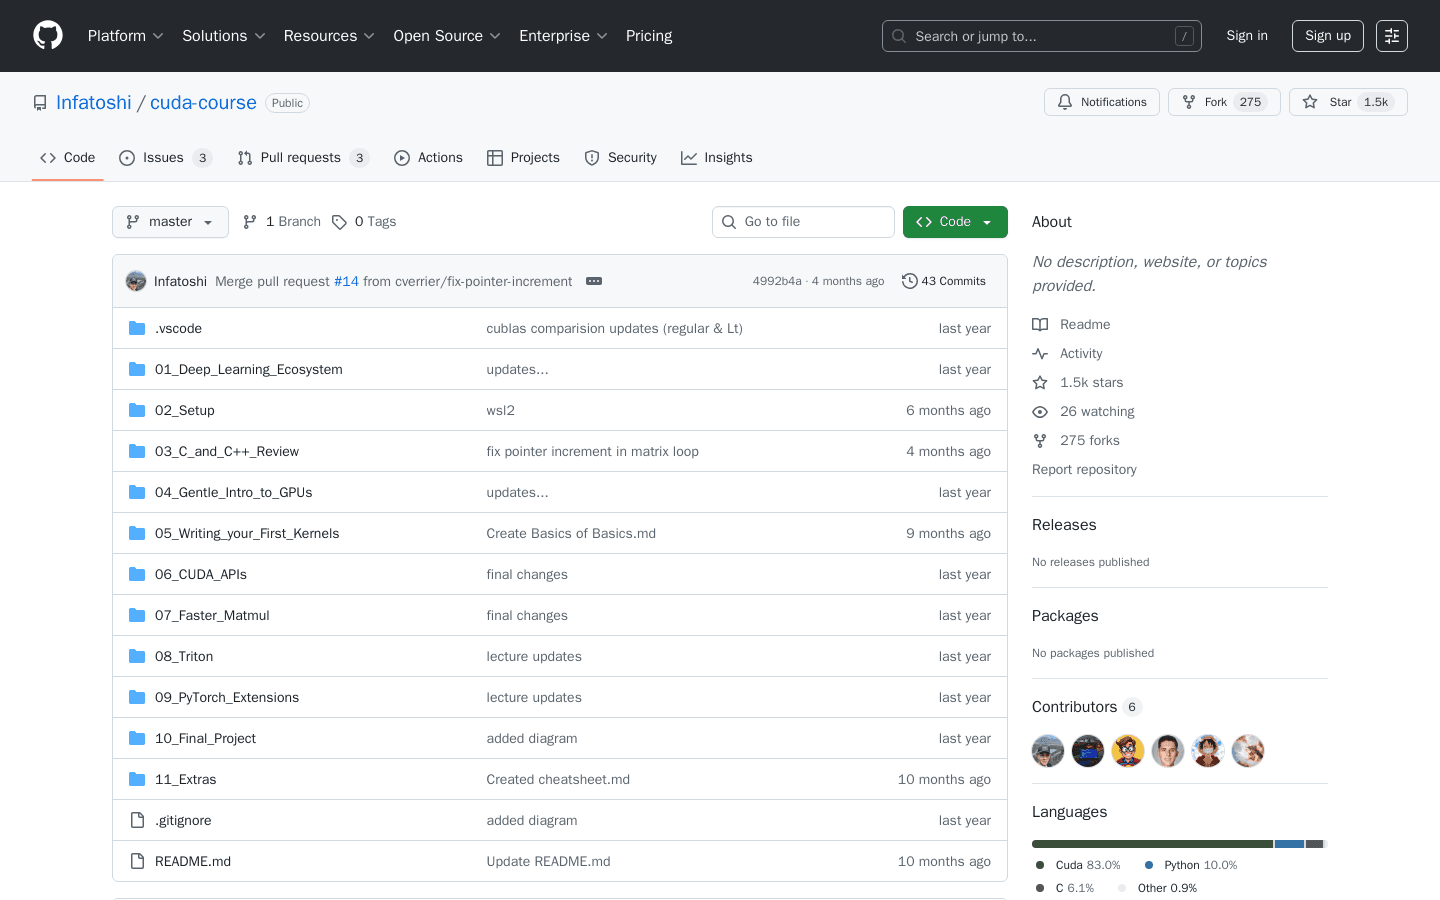Image resolution: width=1440 pixels, height=900 pixels.
Task: Switch to the Issues tab
Action: click(x=165, y=158)
